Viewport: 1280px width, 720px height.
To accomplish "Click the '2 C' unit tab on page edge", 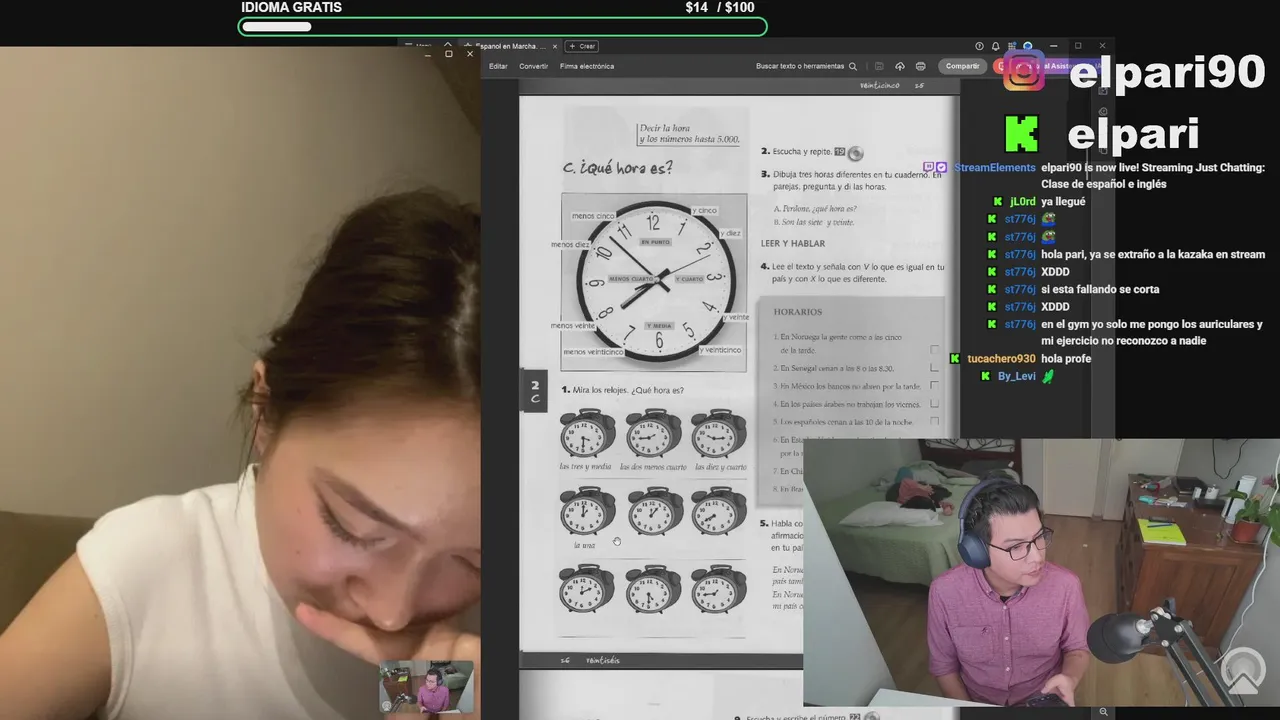I will click(534, 391).
